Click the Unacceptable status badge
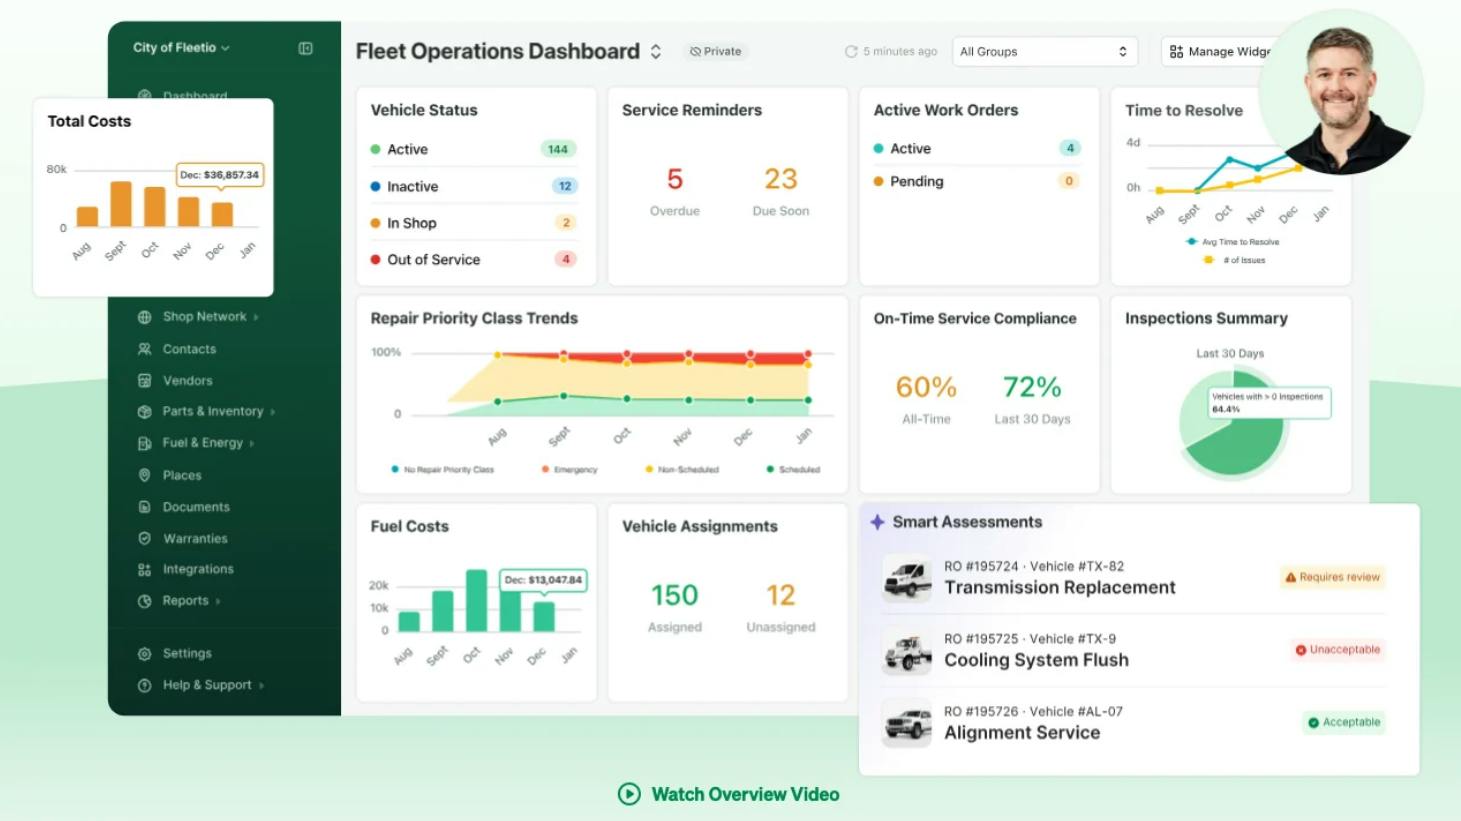 coord(1337,650)
